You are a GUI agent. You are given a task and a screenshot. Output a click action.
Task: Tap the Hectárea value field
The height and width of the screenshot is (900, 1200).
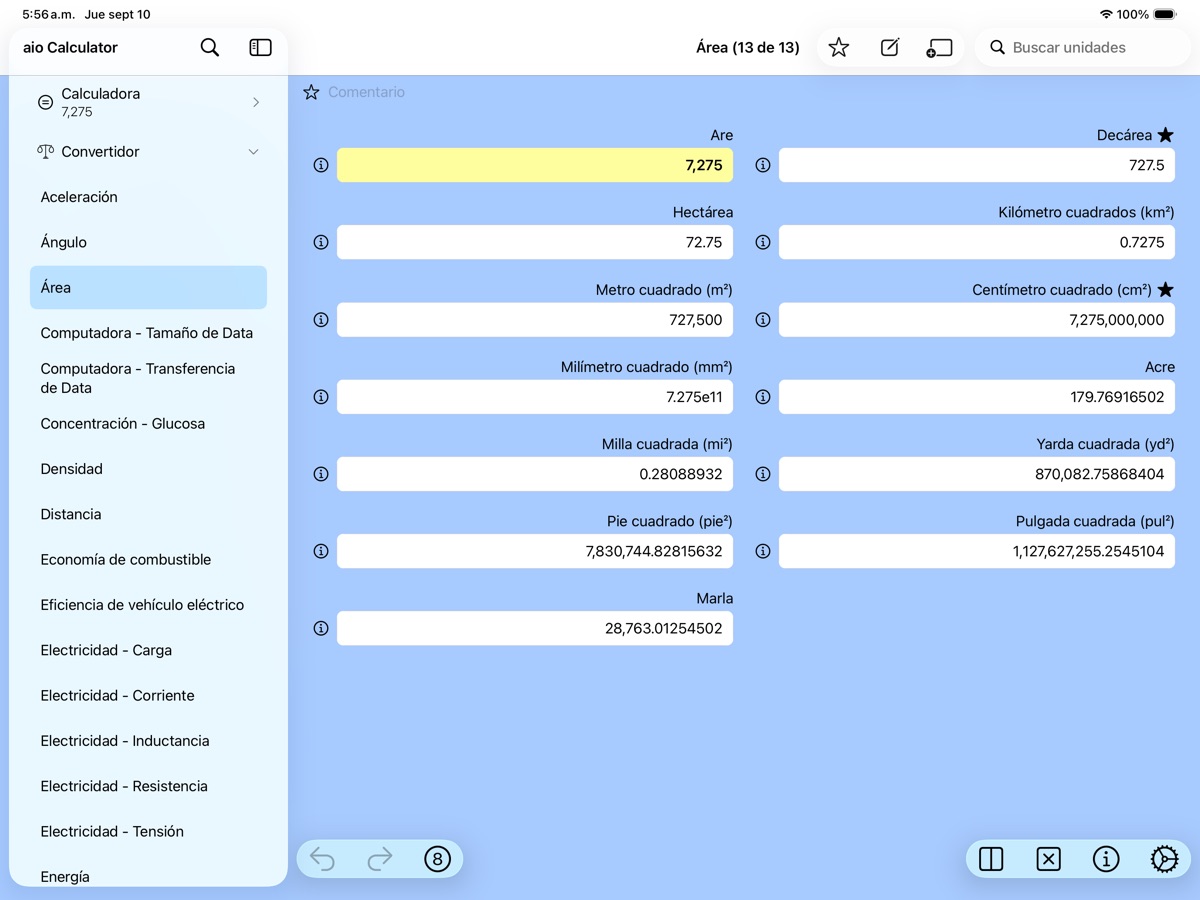(x=535, y=242)
